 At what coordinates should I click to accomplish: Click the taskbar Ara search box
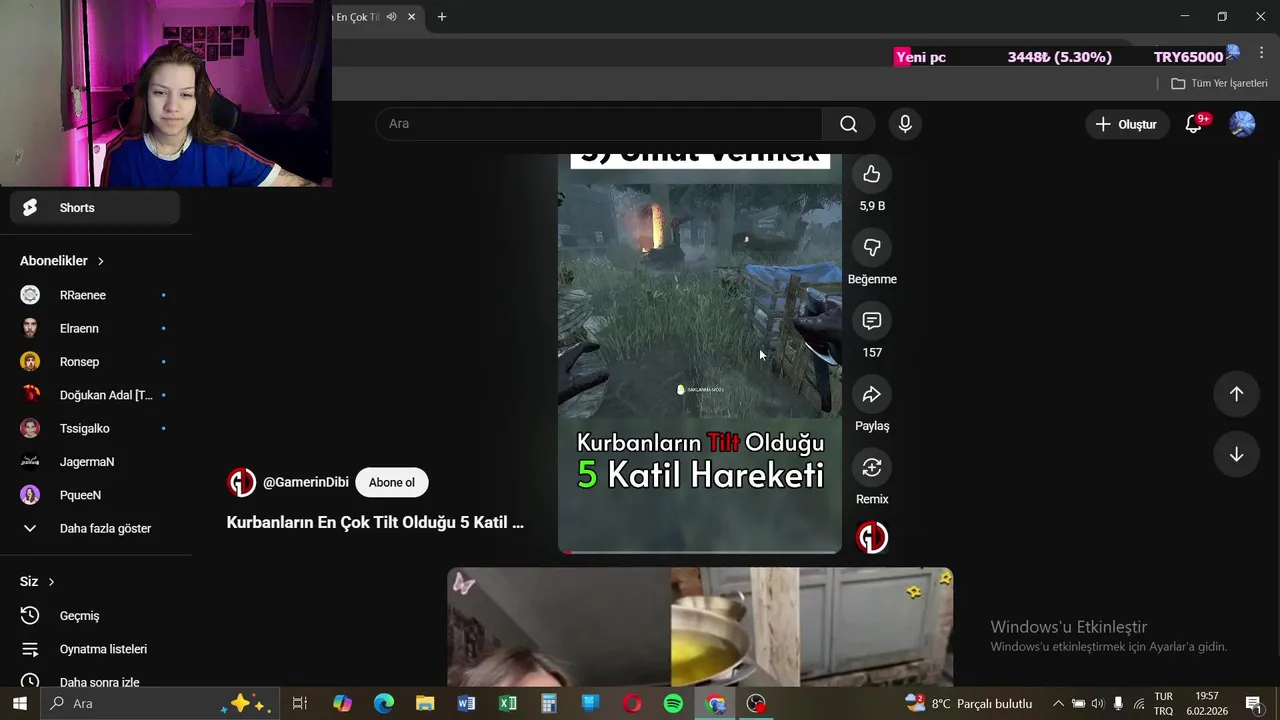point(158,704)
